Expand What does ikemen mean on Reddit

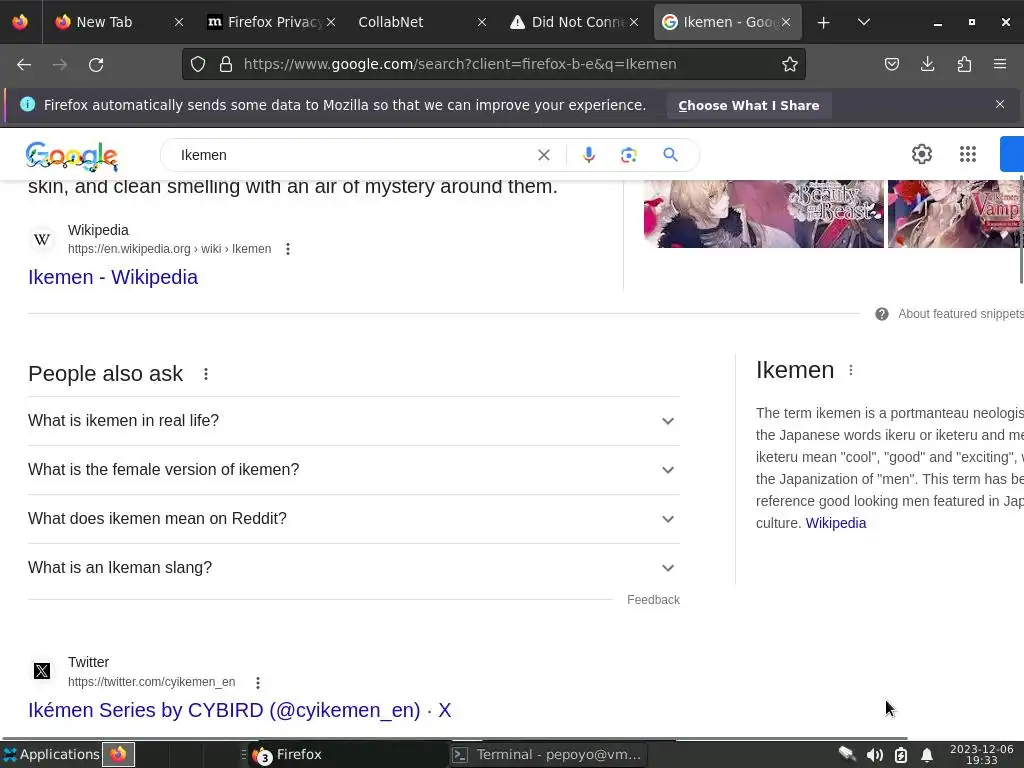pos(354,519)
